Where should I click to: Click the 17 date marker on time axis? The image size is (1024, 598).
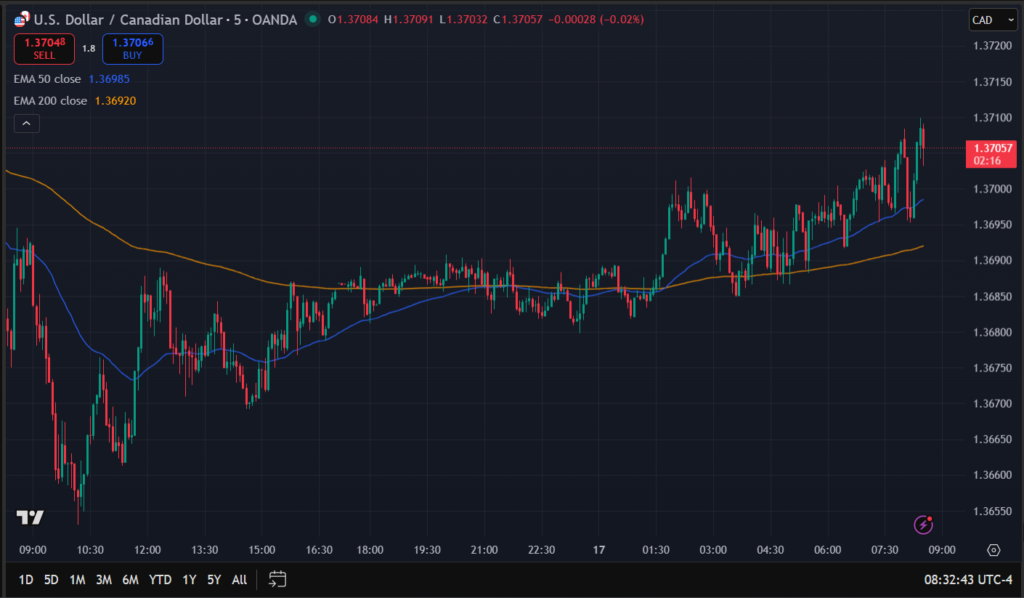click(x=599, y=550)
